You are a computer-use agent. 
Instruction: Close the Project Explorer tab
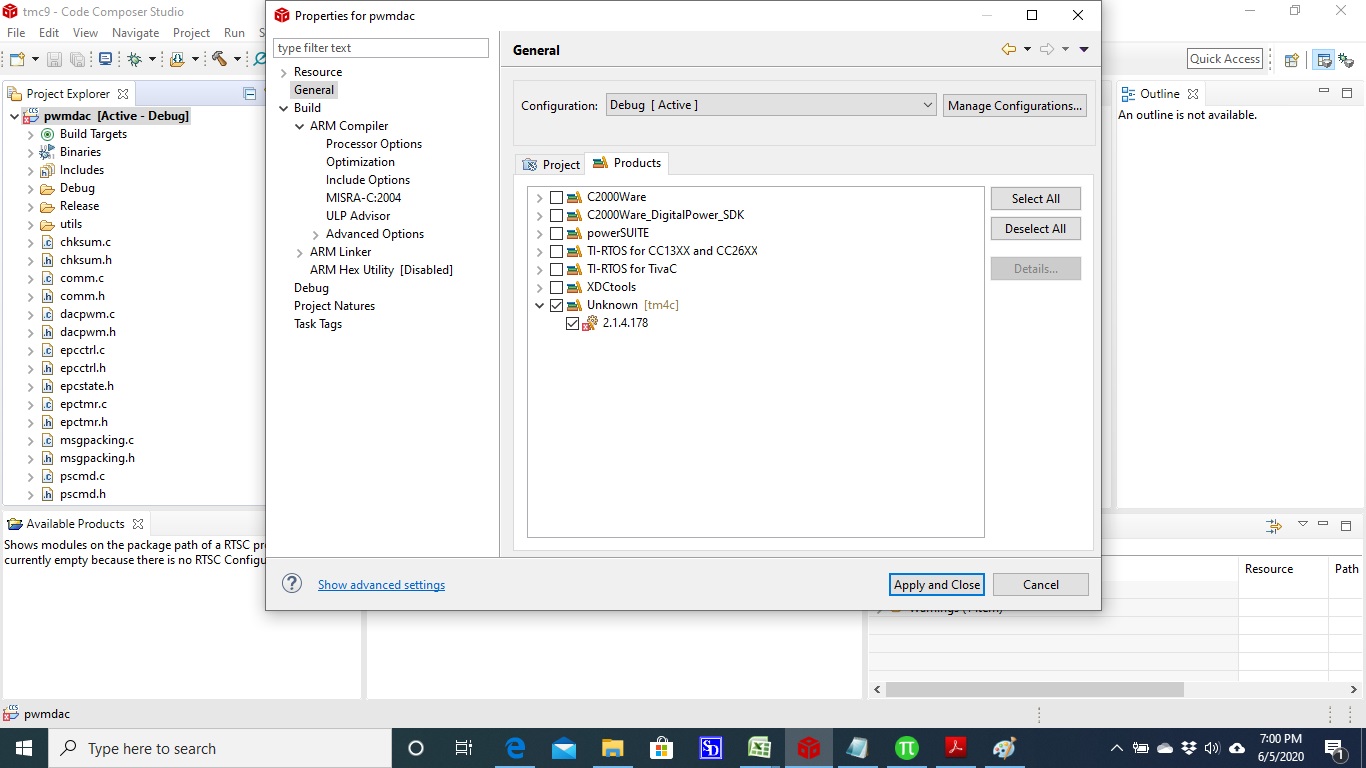point(123,94)
